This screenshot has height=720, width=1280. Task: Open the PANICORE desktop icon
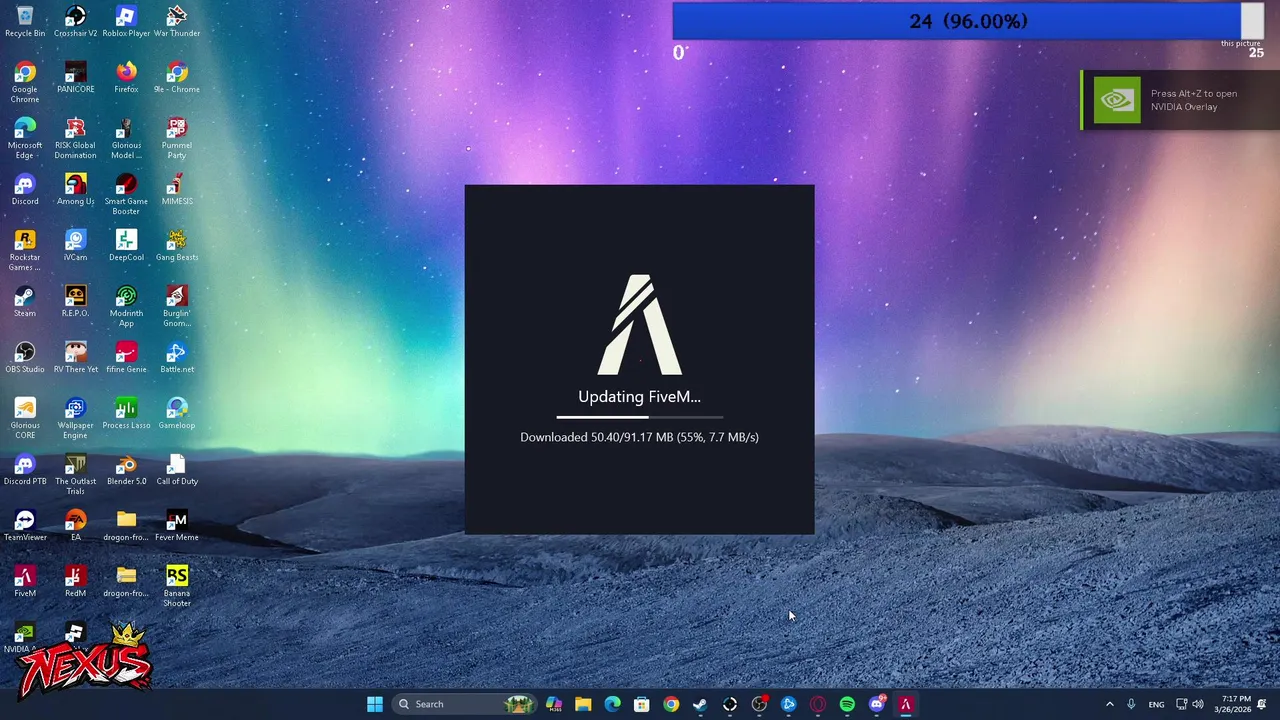pyautogui.click(x=75, y=77)
